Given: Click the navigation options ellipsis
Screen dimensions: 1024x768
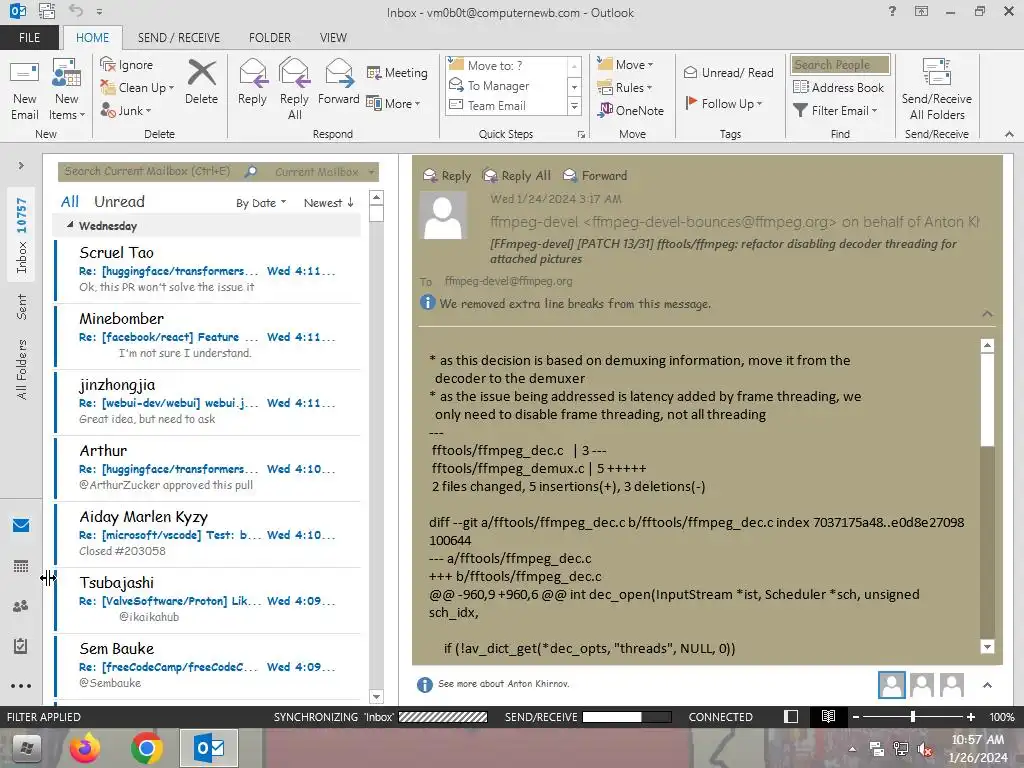Looking at the screenshot, I should (21, 686).
